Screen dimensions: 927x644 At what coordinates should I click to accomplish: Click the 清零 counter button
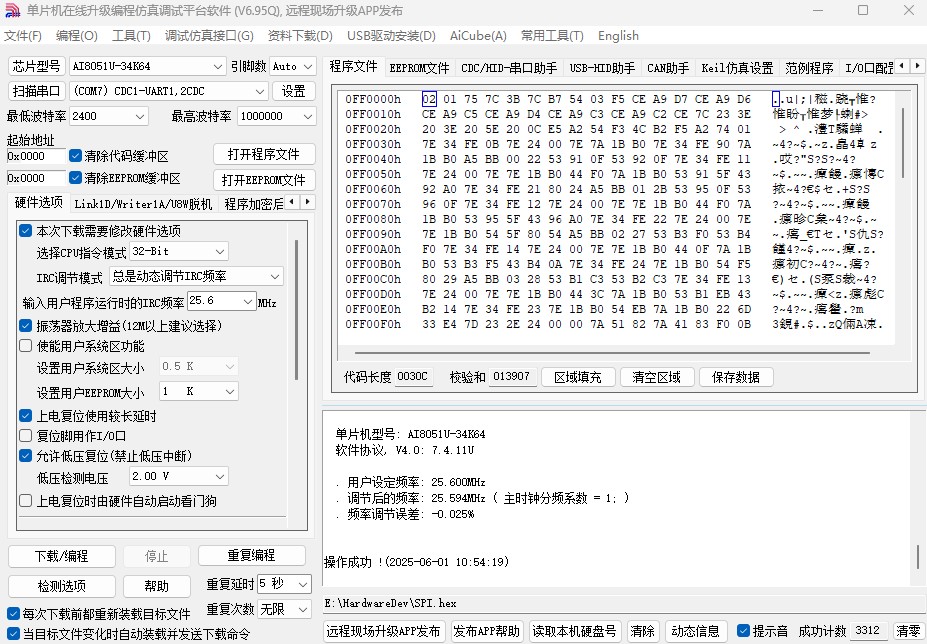[908, 631]
